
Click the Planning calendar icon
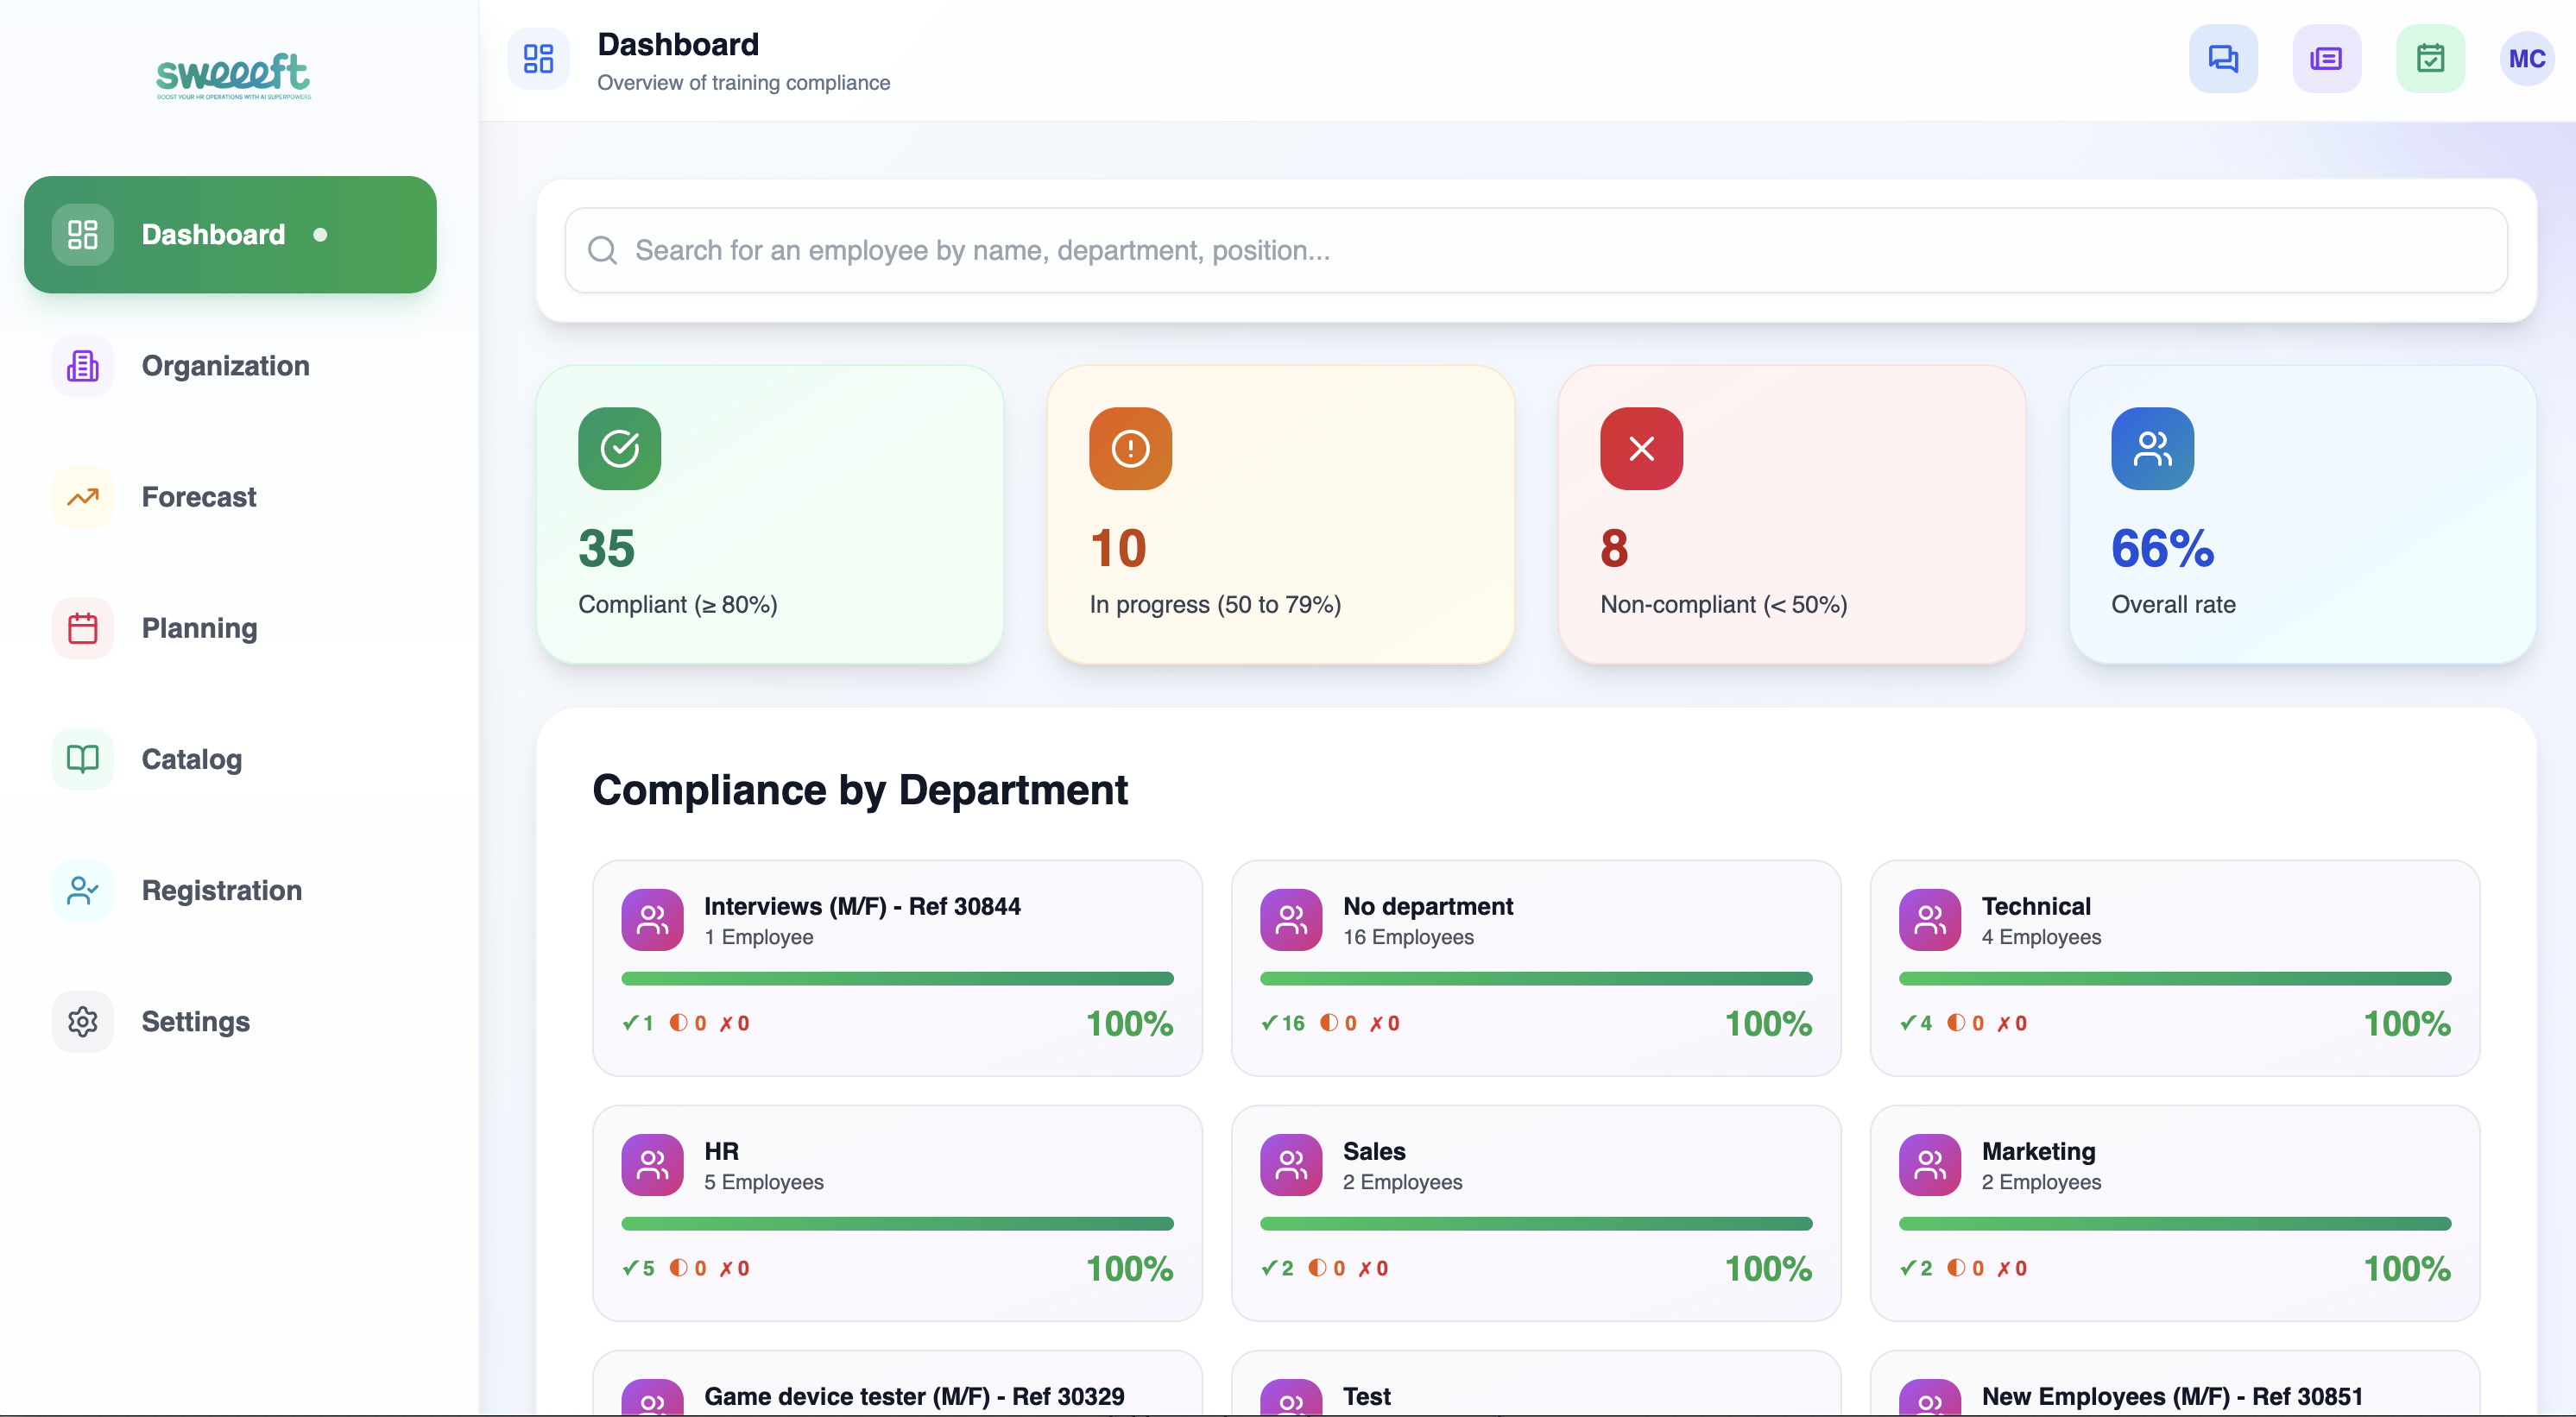click(x=81, y=628)
